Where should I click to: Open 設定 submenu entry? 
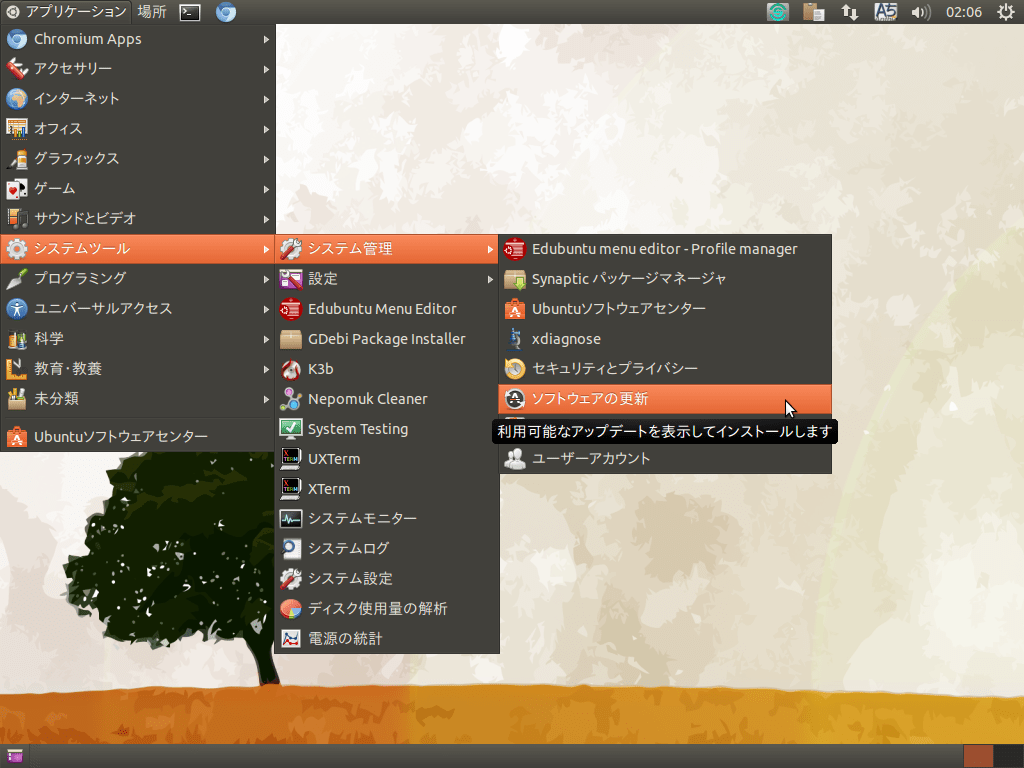pos(387,279)
